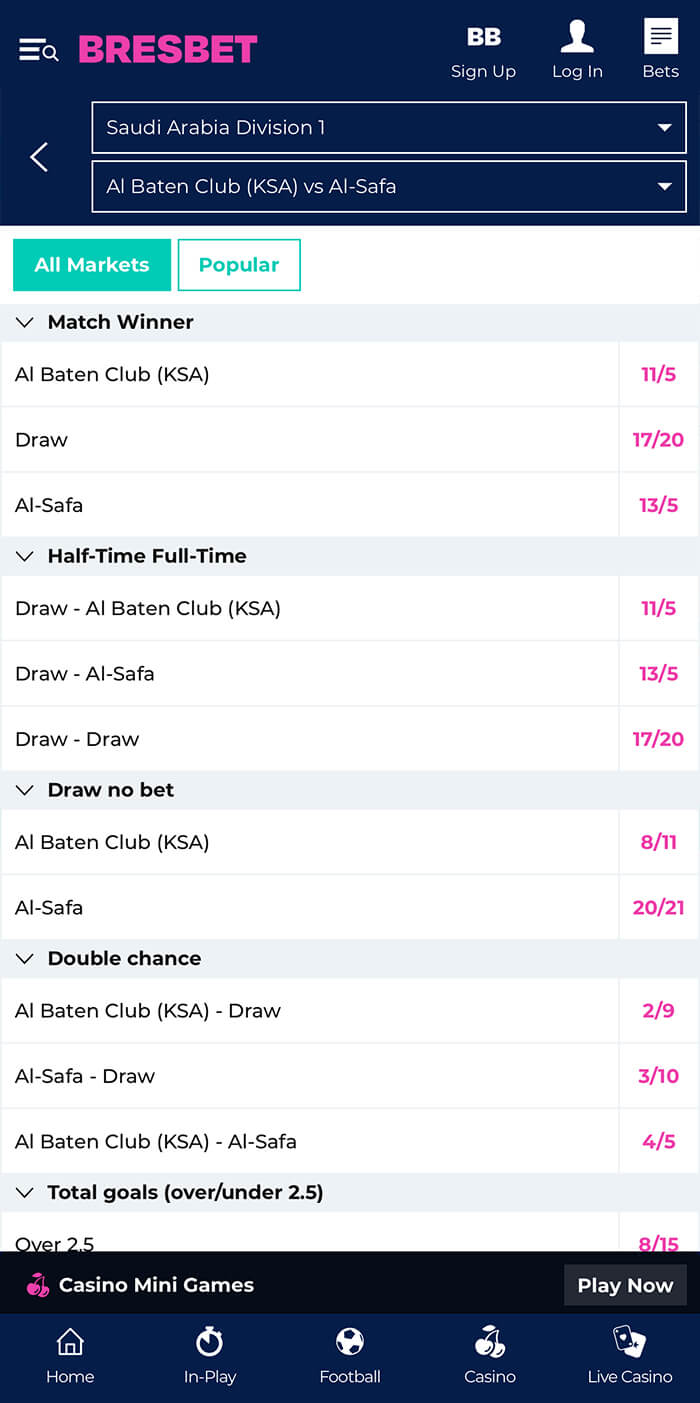700x1403 pixels.
Task: Open Casino cherries icon
Action: pos(490,1340)
